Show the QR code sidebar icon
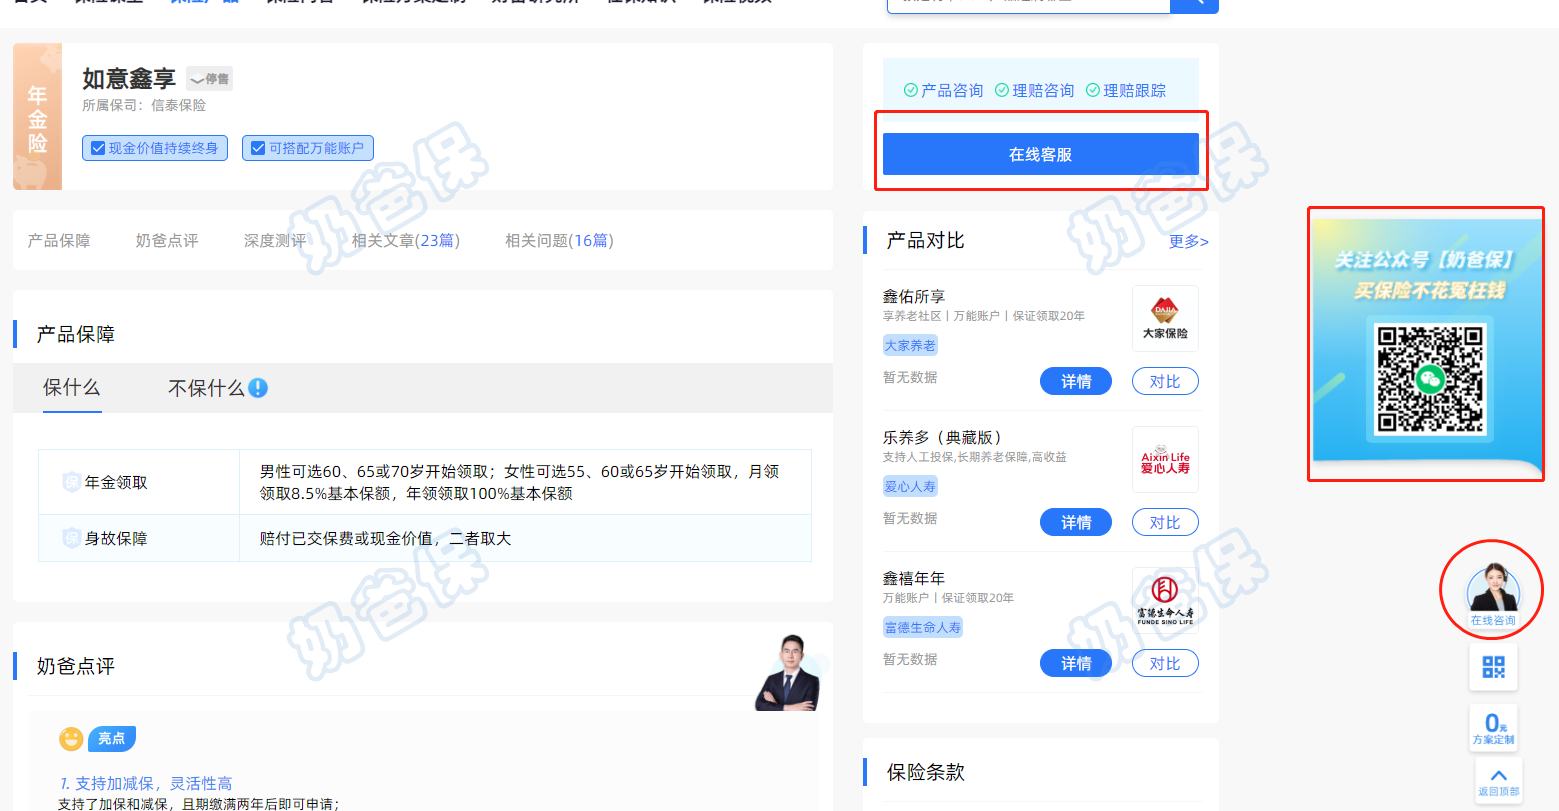Image resolution: width=1559 pixels, height=811 pixels. (x=1493, y=667)
